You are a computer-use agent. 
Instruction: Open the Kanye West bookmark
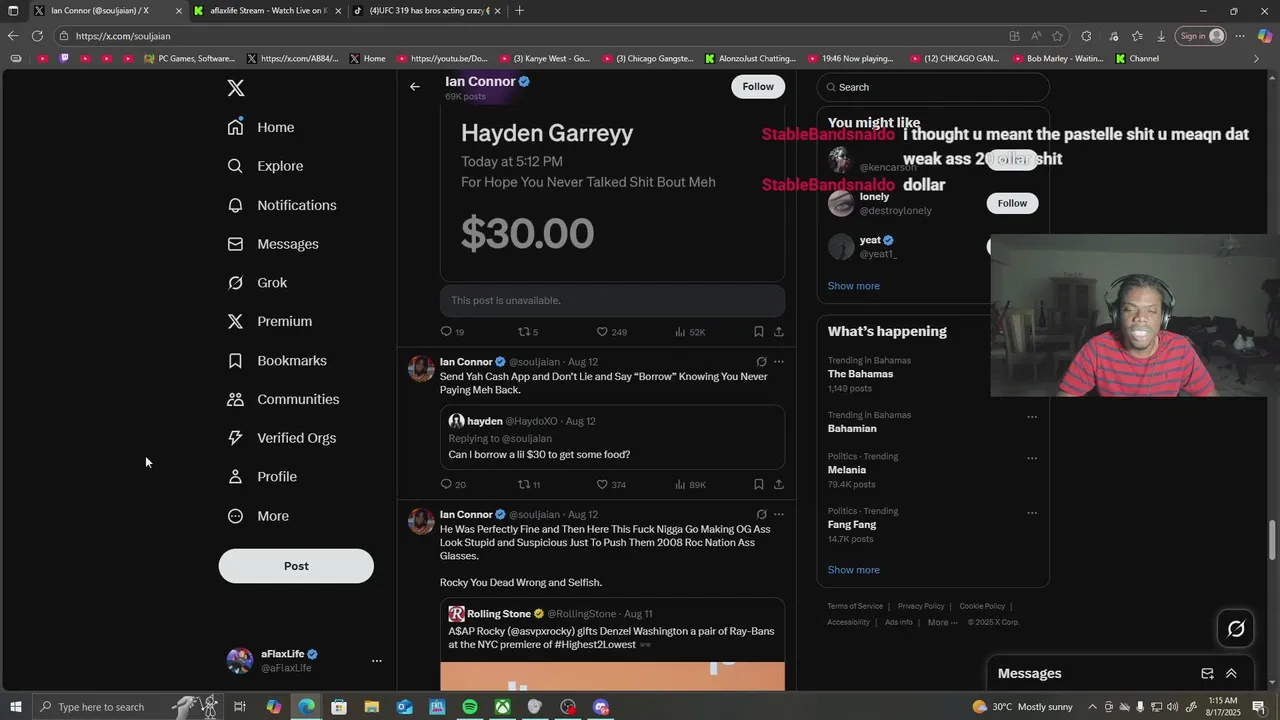(x=544, y=59)
